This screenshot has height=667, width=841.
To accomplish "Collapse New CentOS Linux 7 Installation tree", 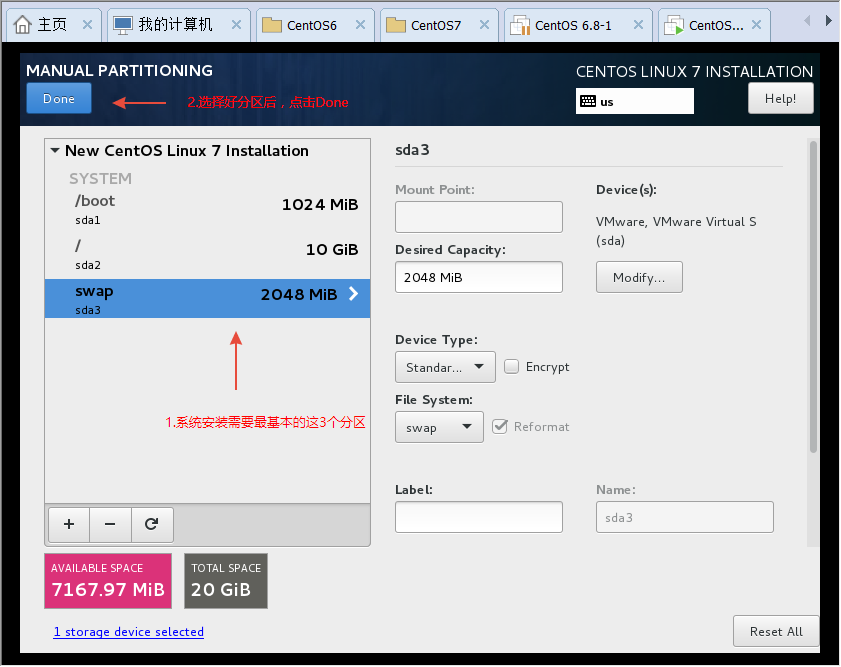I will [55, 151].
